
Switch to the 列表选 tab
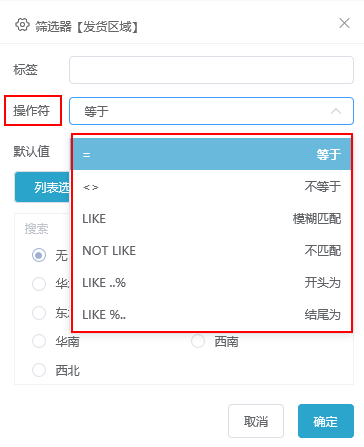pos(43,187)
